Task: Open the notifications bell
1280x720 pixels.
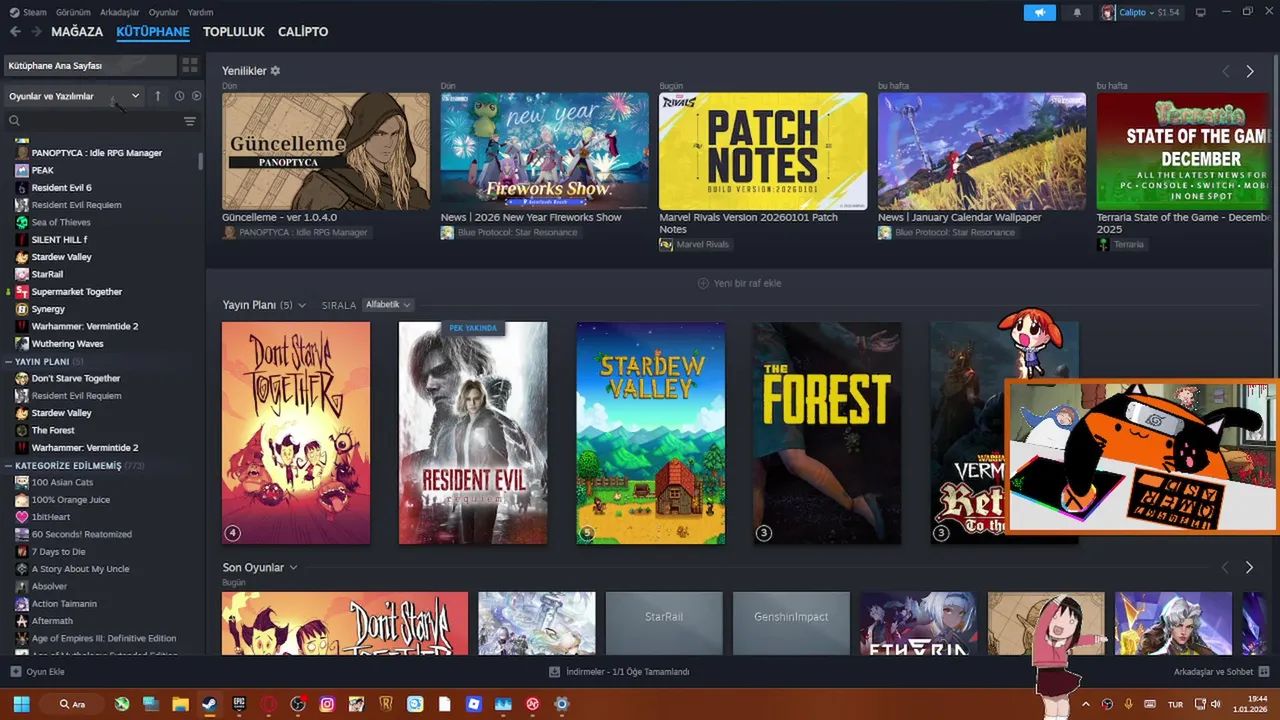Action: pyautogui.click(x=1077, y=13)
